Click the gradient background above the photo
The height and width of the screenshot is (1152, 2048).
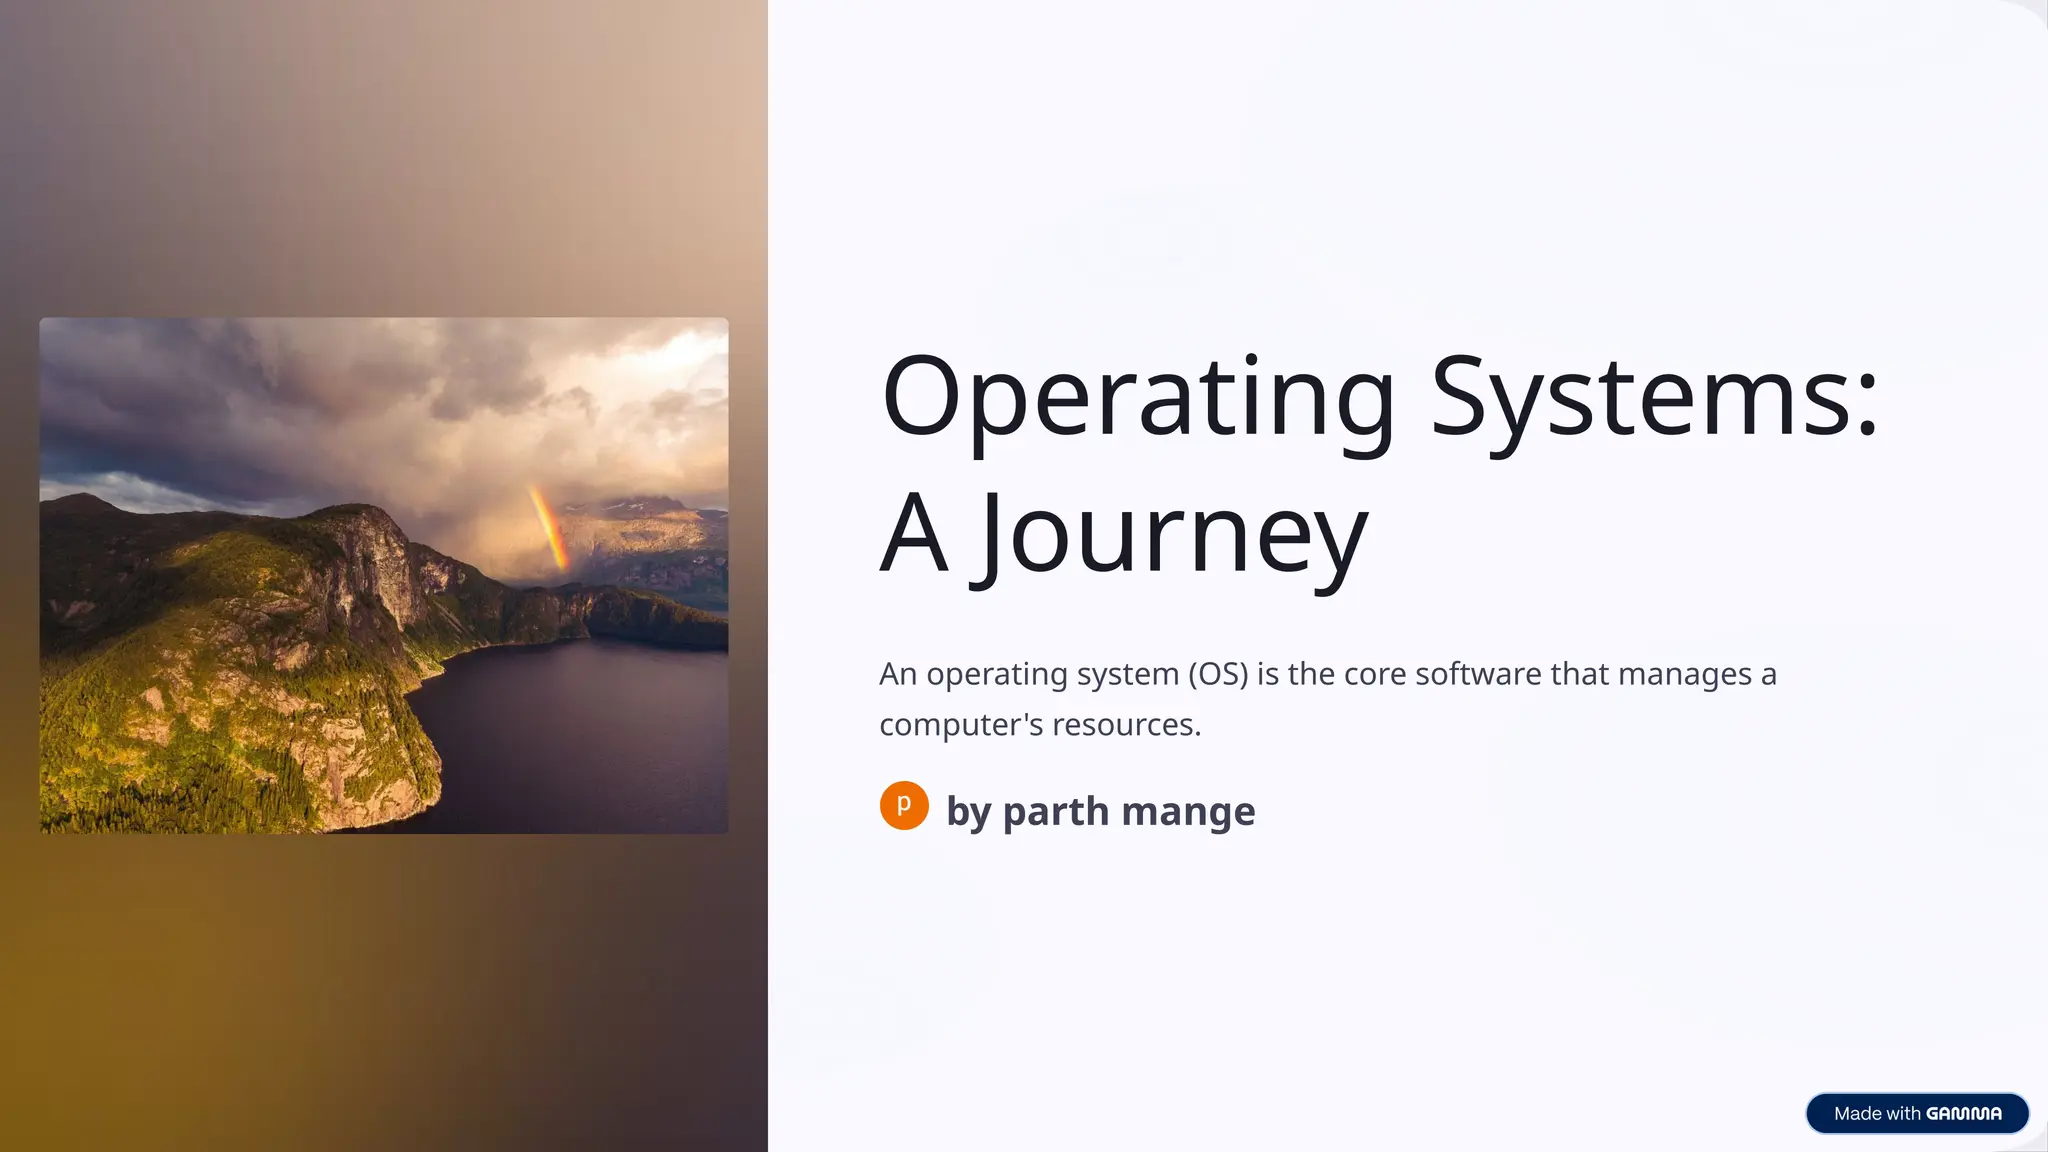(383, 160)
